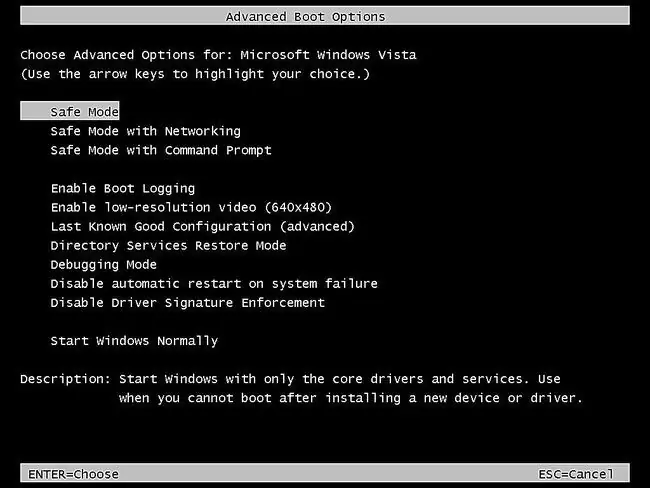
Task: Select Safe Mode with Command Prompt
Action: tap(161, 150)
